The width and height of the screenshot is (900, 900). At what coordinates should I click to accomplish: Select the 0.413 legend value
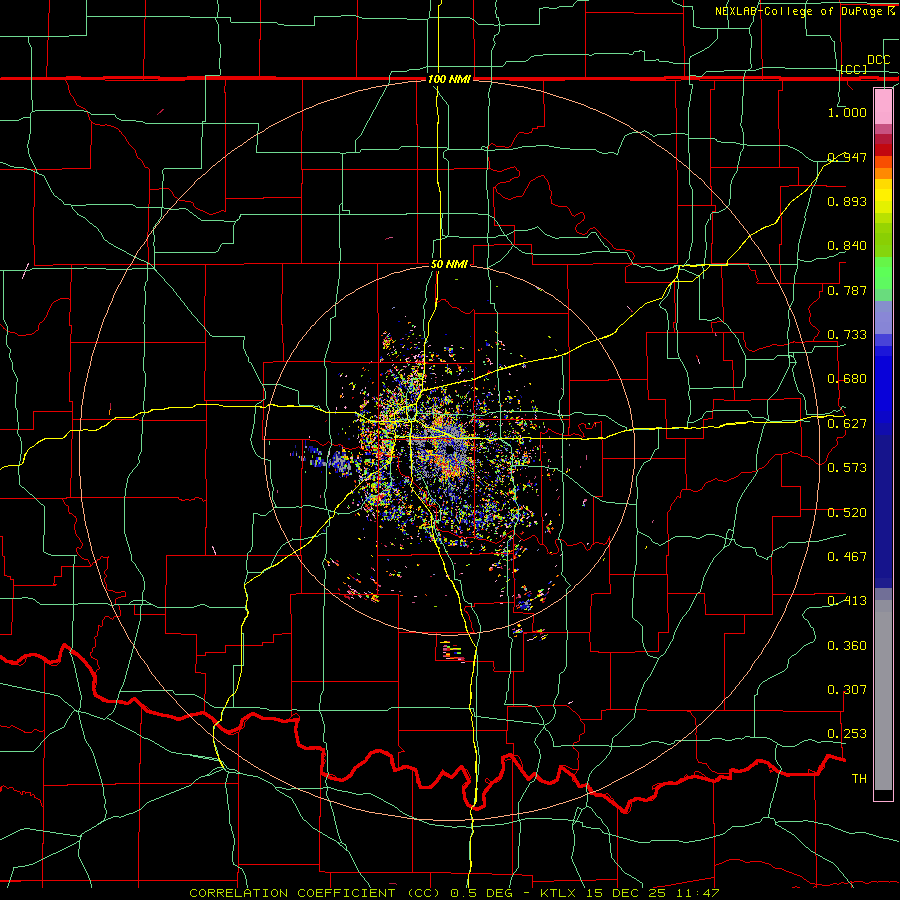(x=847, y=601)
